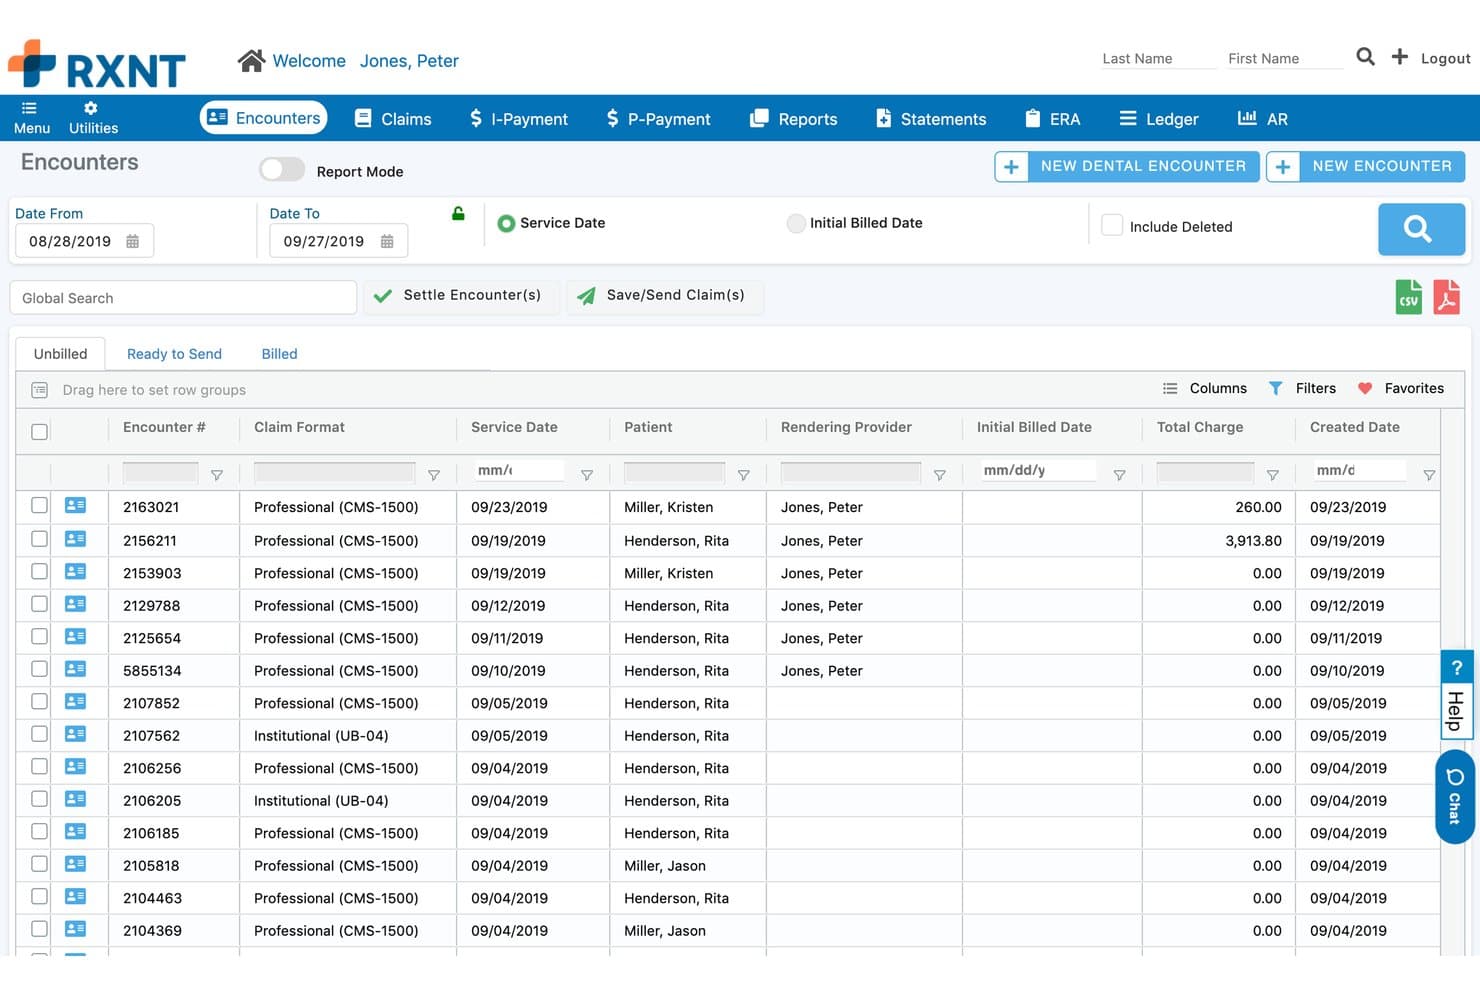
Task: Log out via Logout link
Action: coord(1445,58)
